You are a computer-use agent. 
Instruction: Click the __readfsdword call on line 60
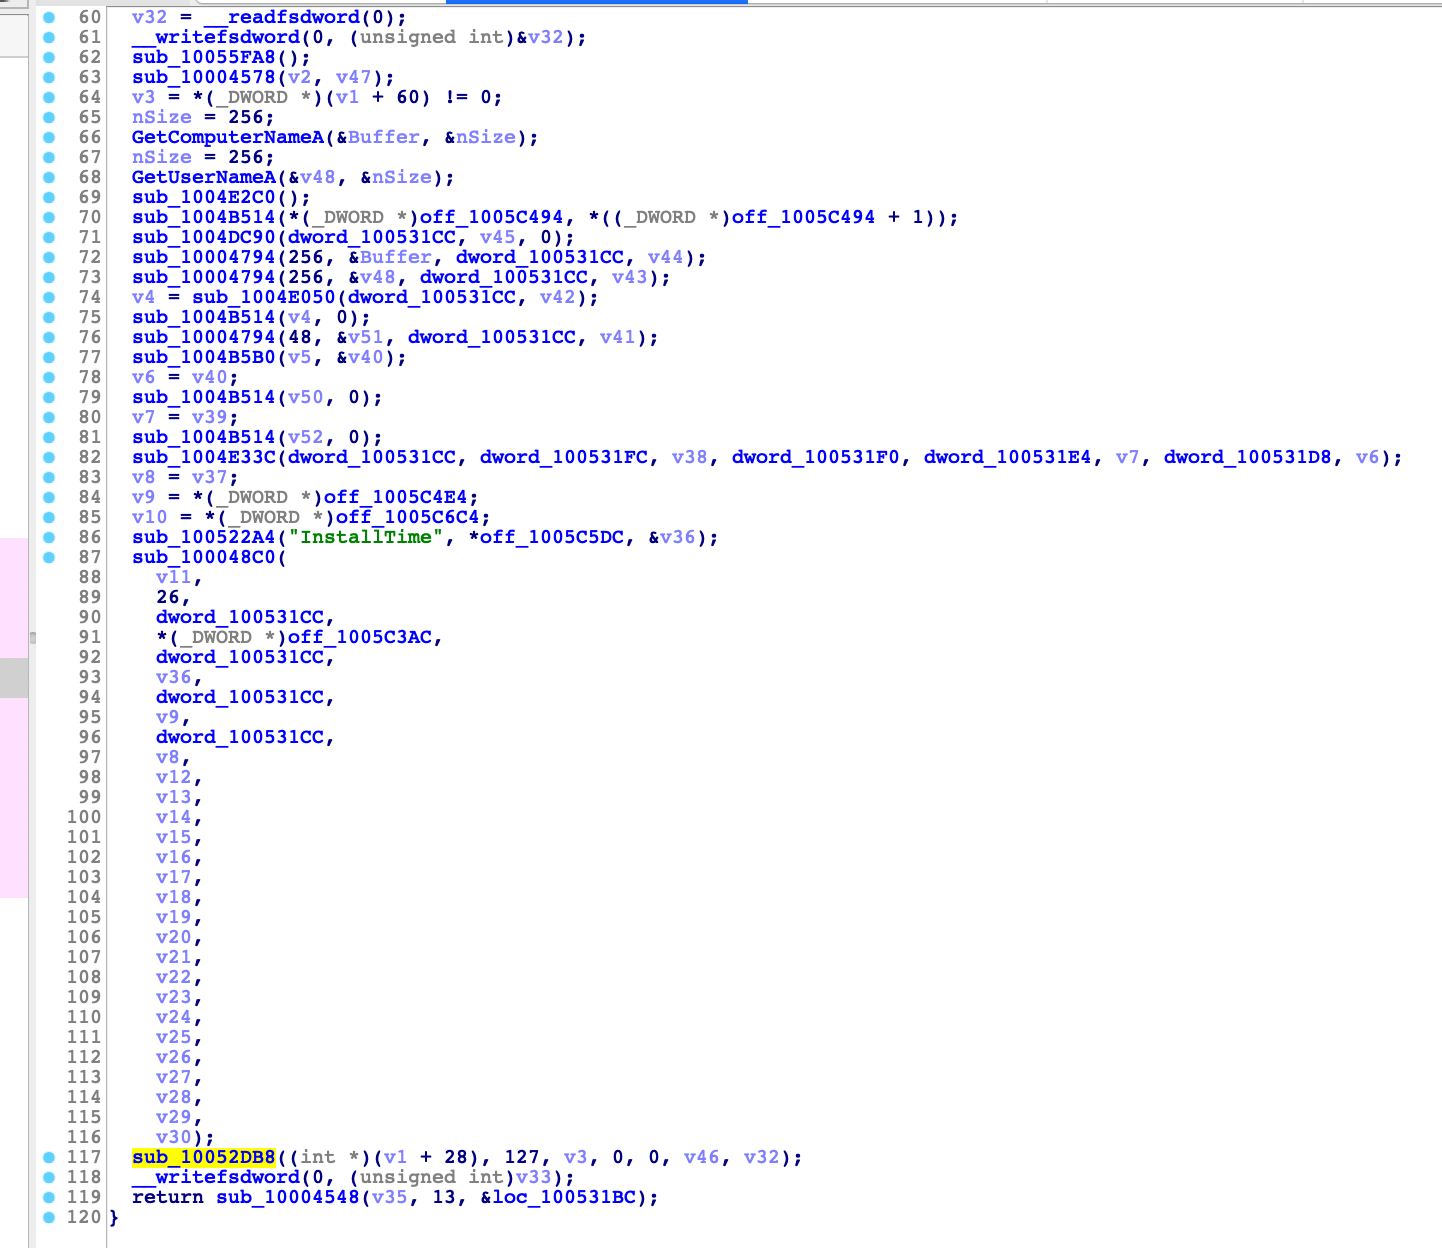tap(282, 17)
